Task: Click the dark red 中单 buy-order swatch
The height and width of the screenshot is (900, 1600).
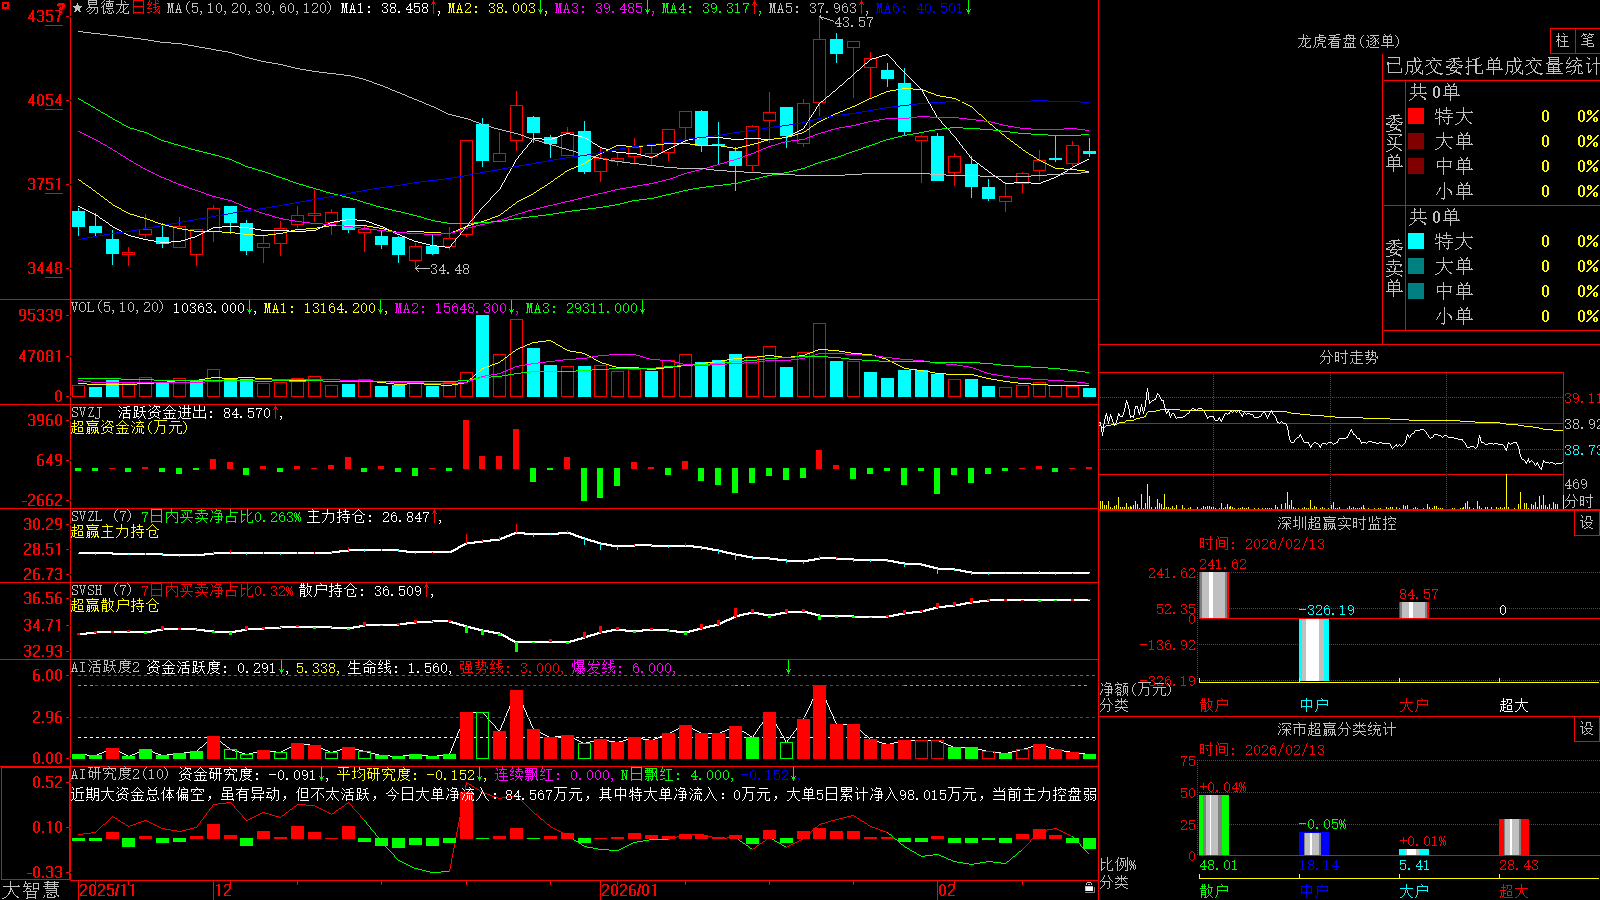Action: tap(1416, 166)
